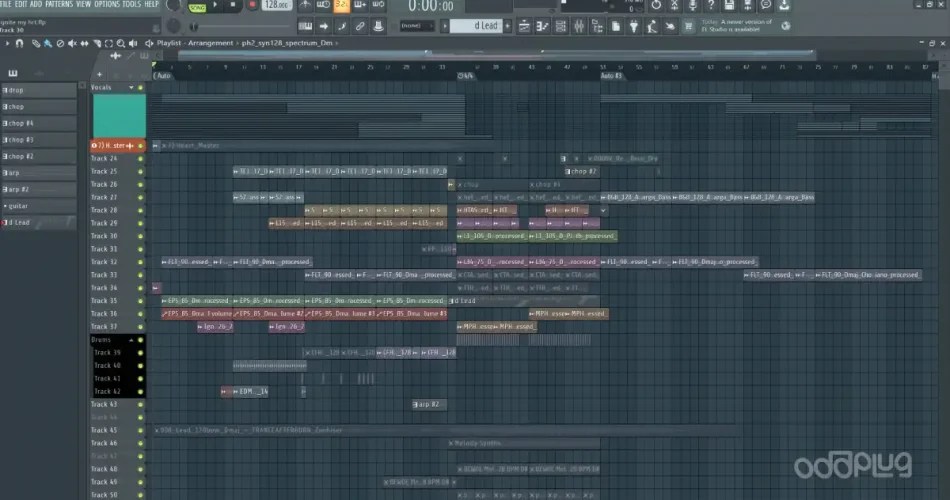Select the Playlist select tool

(108, 43)
